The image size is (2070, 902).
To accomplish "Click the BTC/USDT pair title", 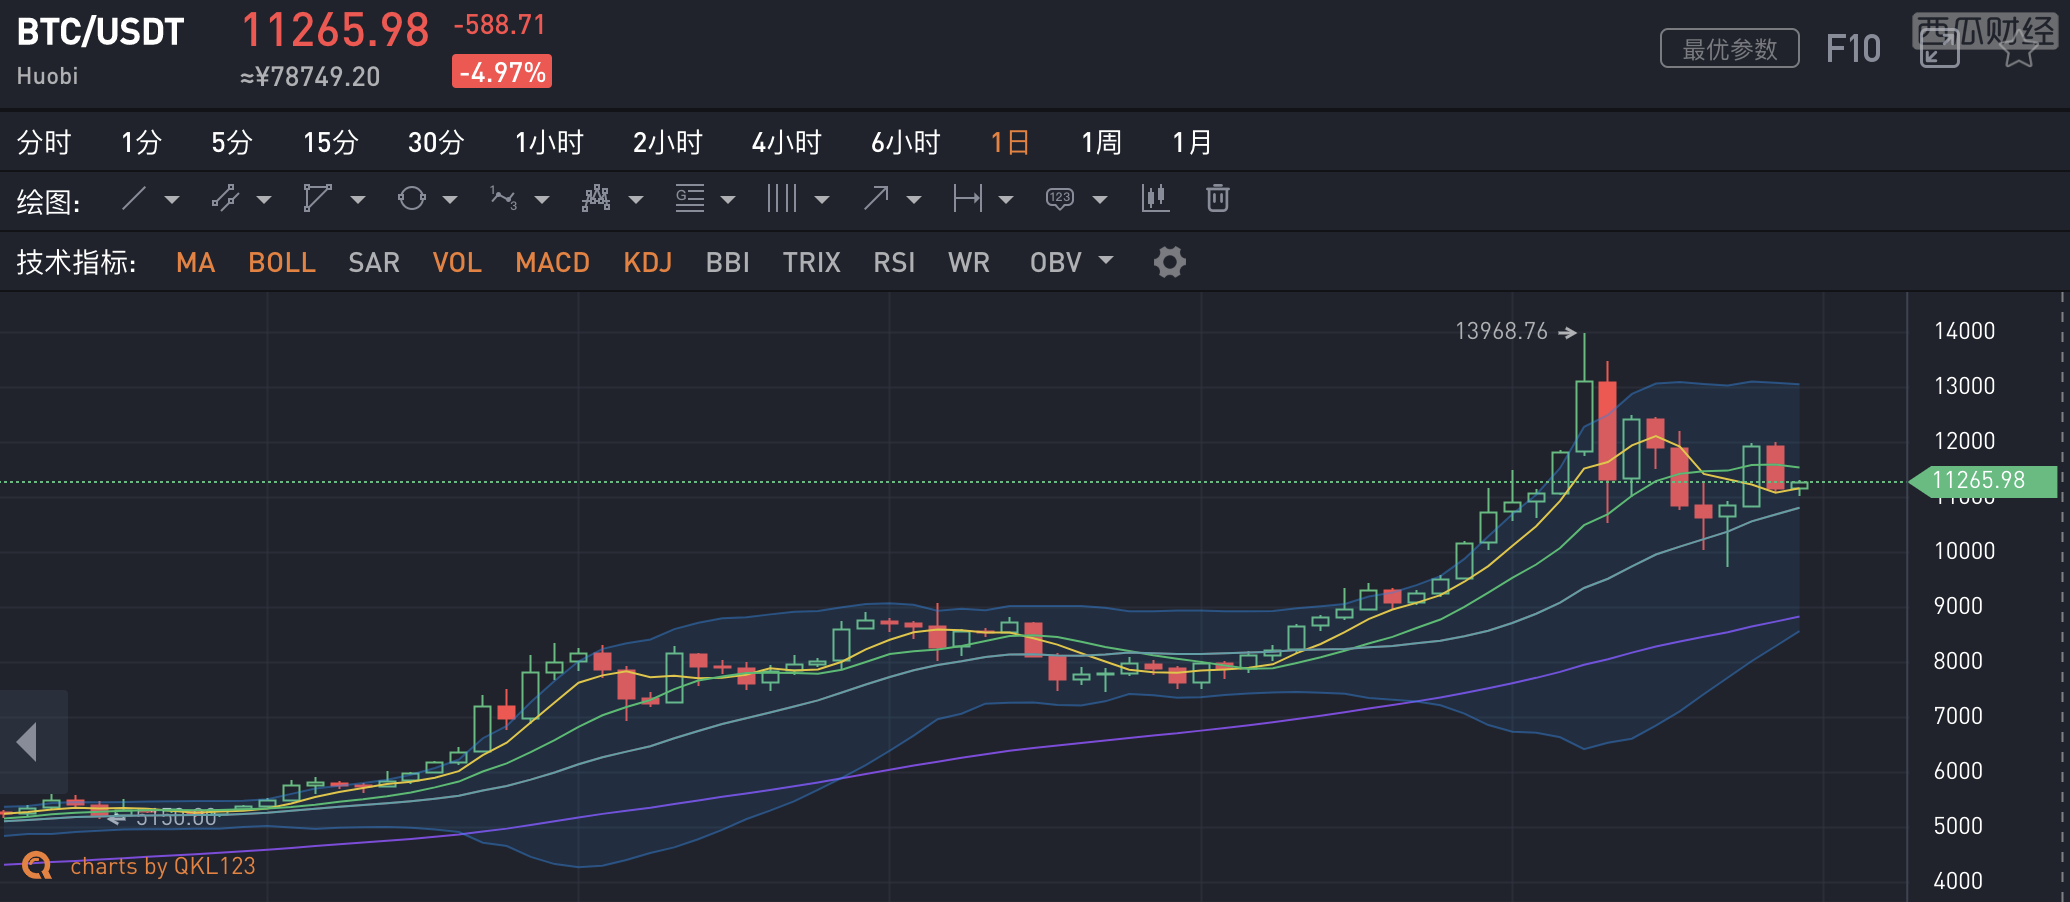I will [100, 32].
